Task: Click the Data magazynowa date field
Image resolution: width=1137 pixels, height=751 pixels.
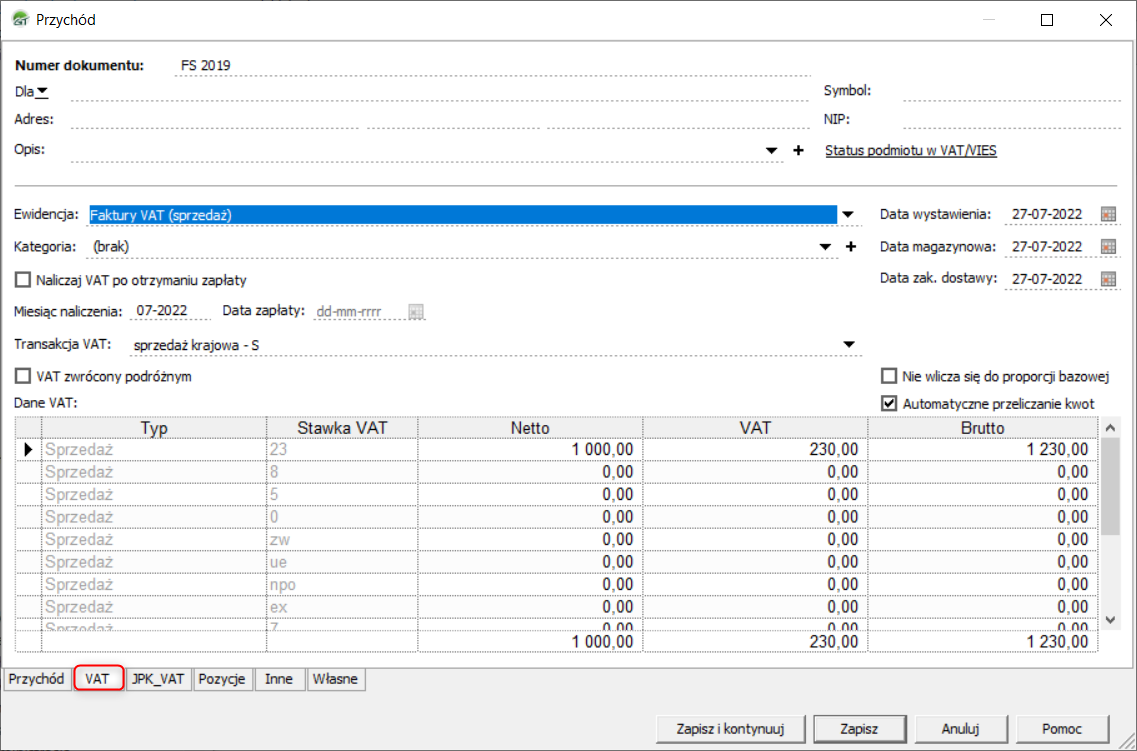Action: (x=1050, y=246)
